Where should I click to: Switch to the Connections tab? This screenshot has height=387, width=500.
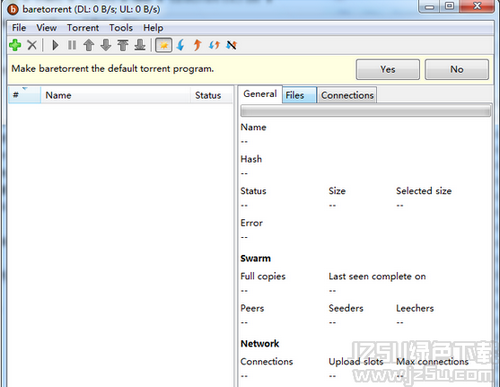347,95
